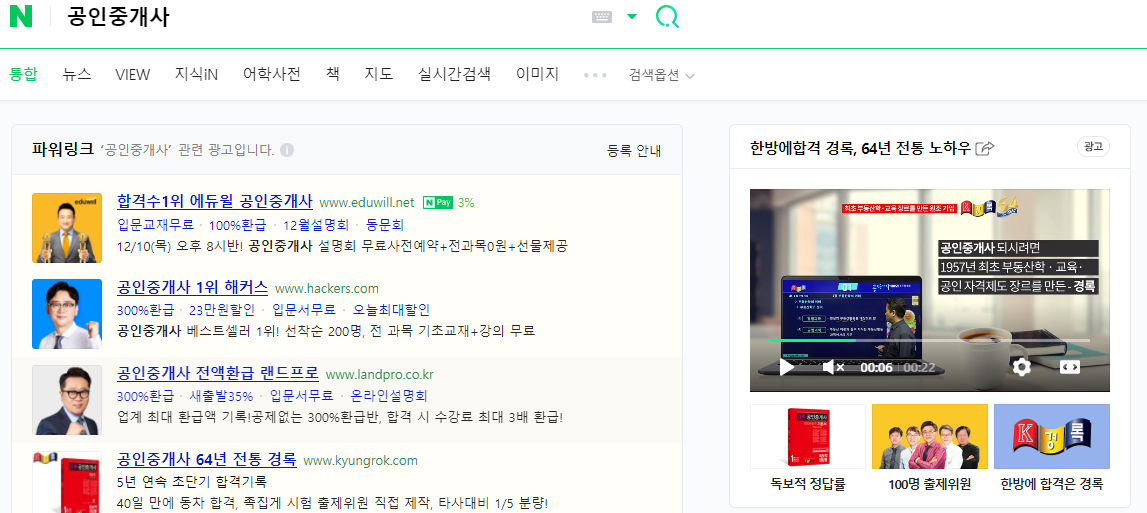Click the 해커스 ad thumbnail
This screenshot has width=1147, height=513.
67,314
